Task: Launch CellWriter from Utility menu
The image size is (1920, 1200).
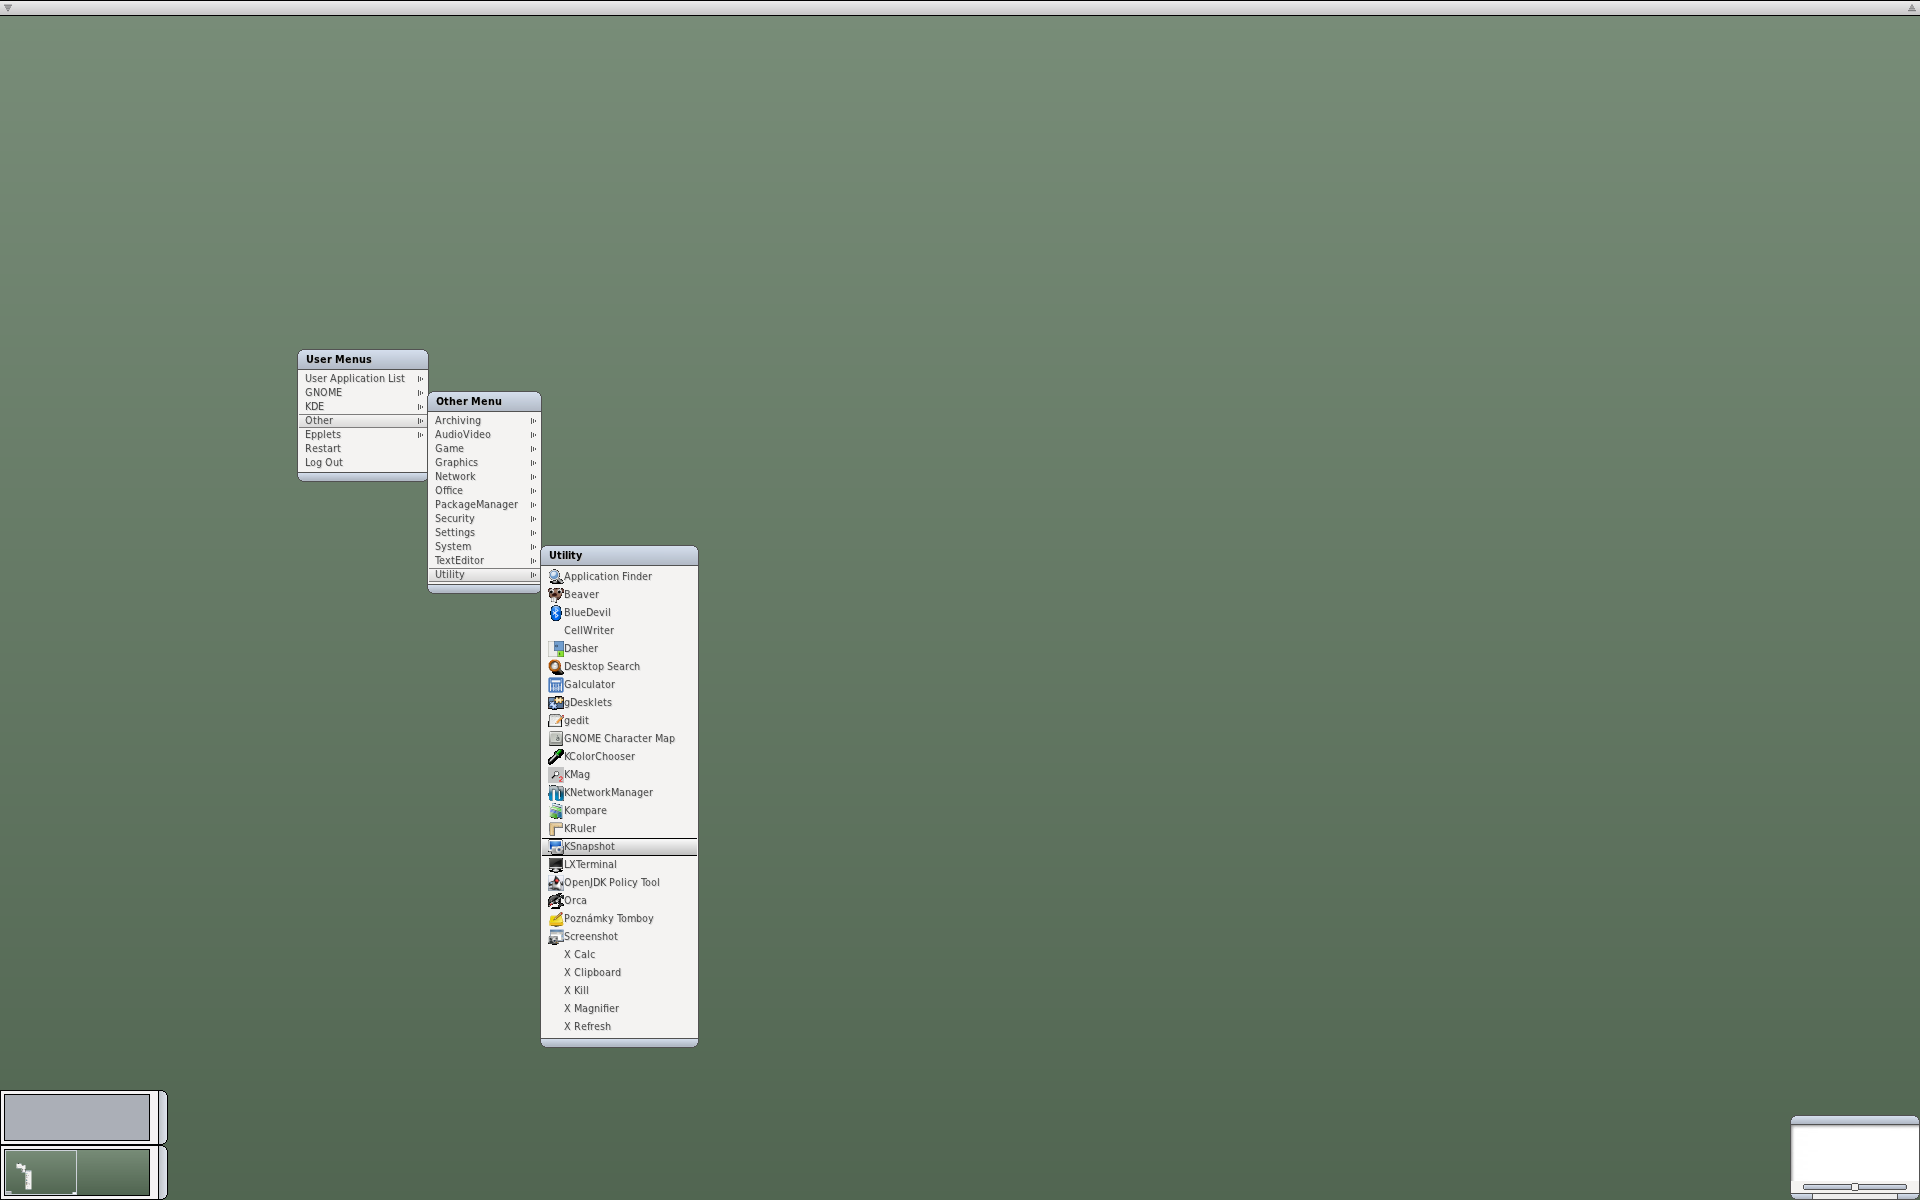Action: click(x=619, y=631)
